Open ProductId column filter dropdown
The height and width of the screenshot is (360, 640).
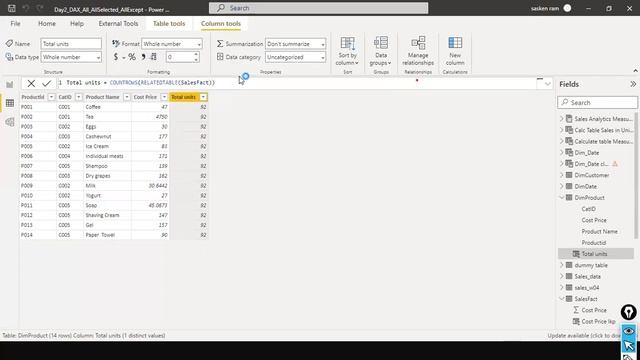pos(51,97)
